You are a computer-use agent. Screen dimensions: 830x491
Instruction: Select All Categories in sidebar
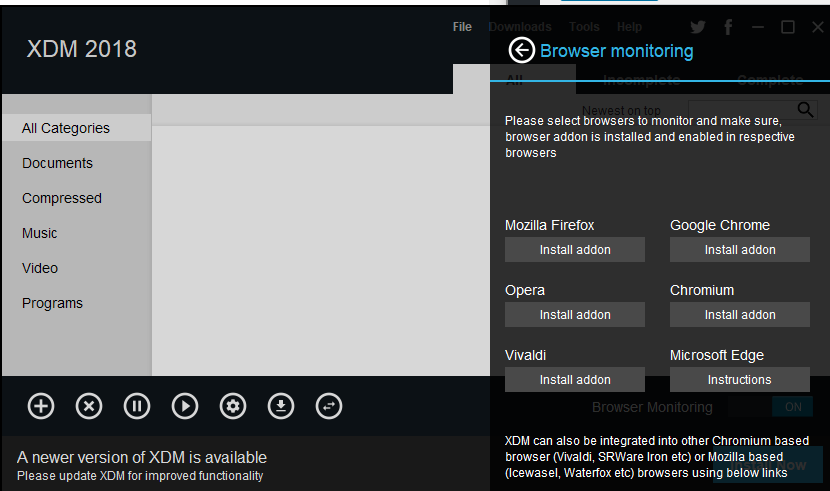77,128
